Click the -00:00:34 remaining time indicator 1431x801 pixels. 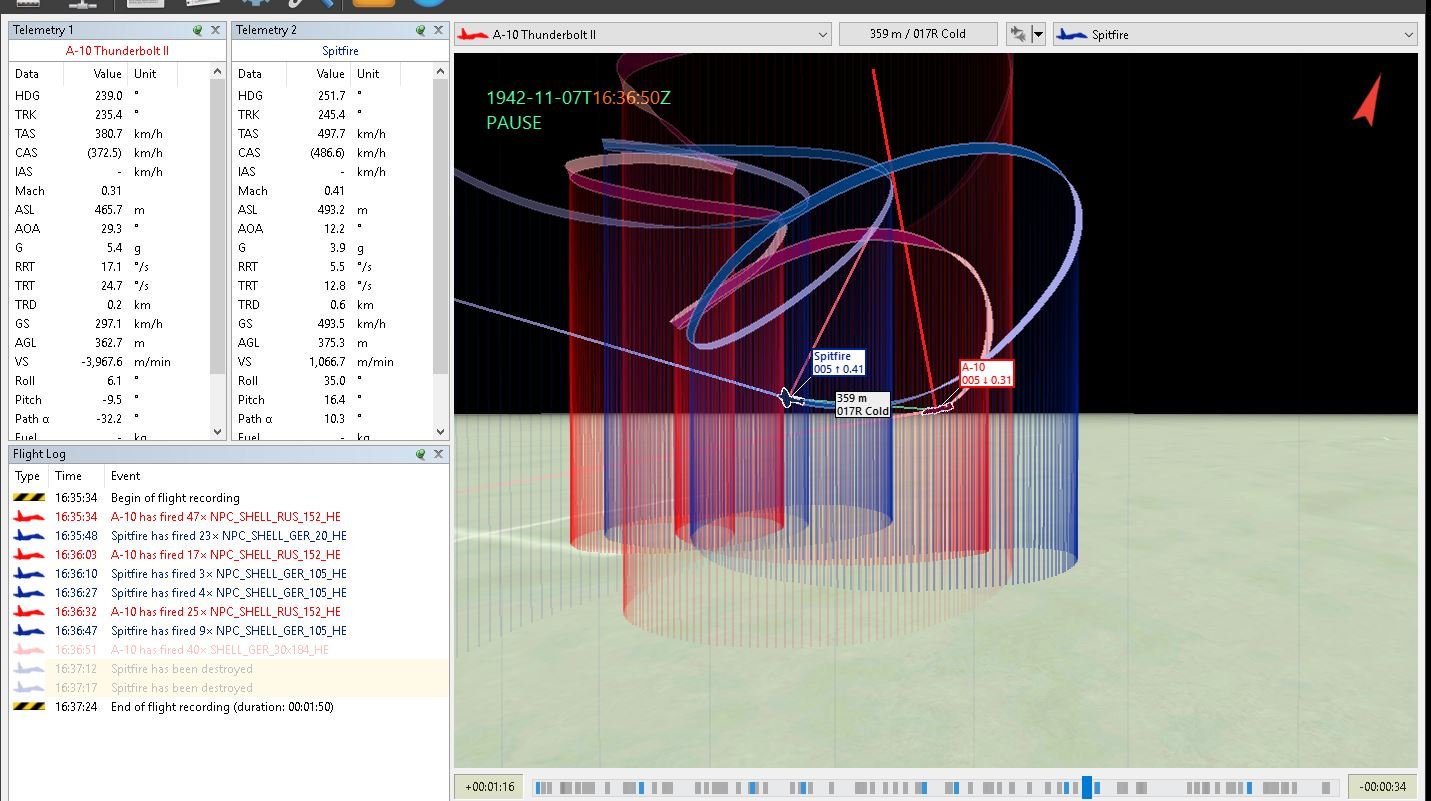pyautogui.click(x=1384, y=787)
